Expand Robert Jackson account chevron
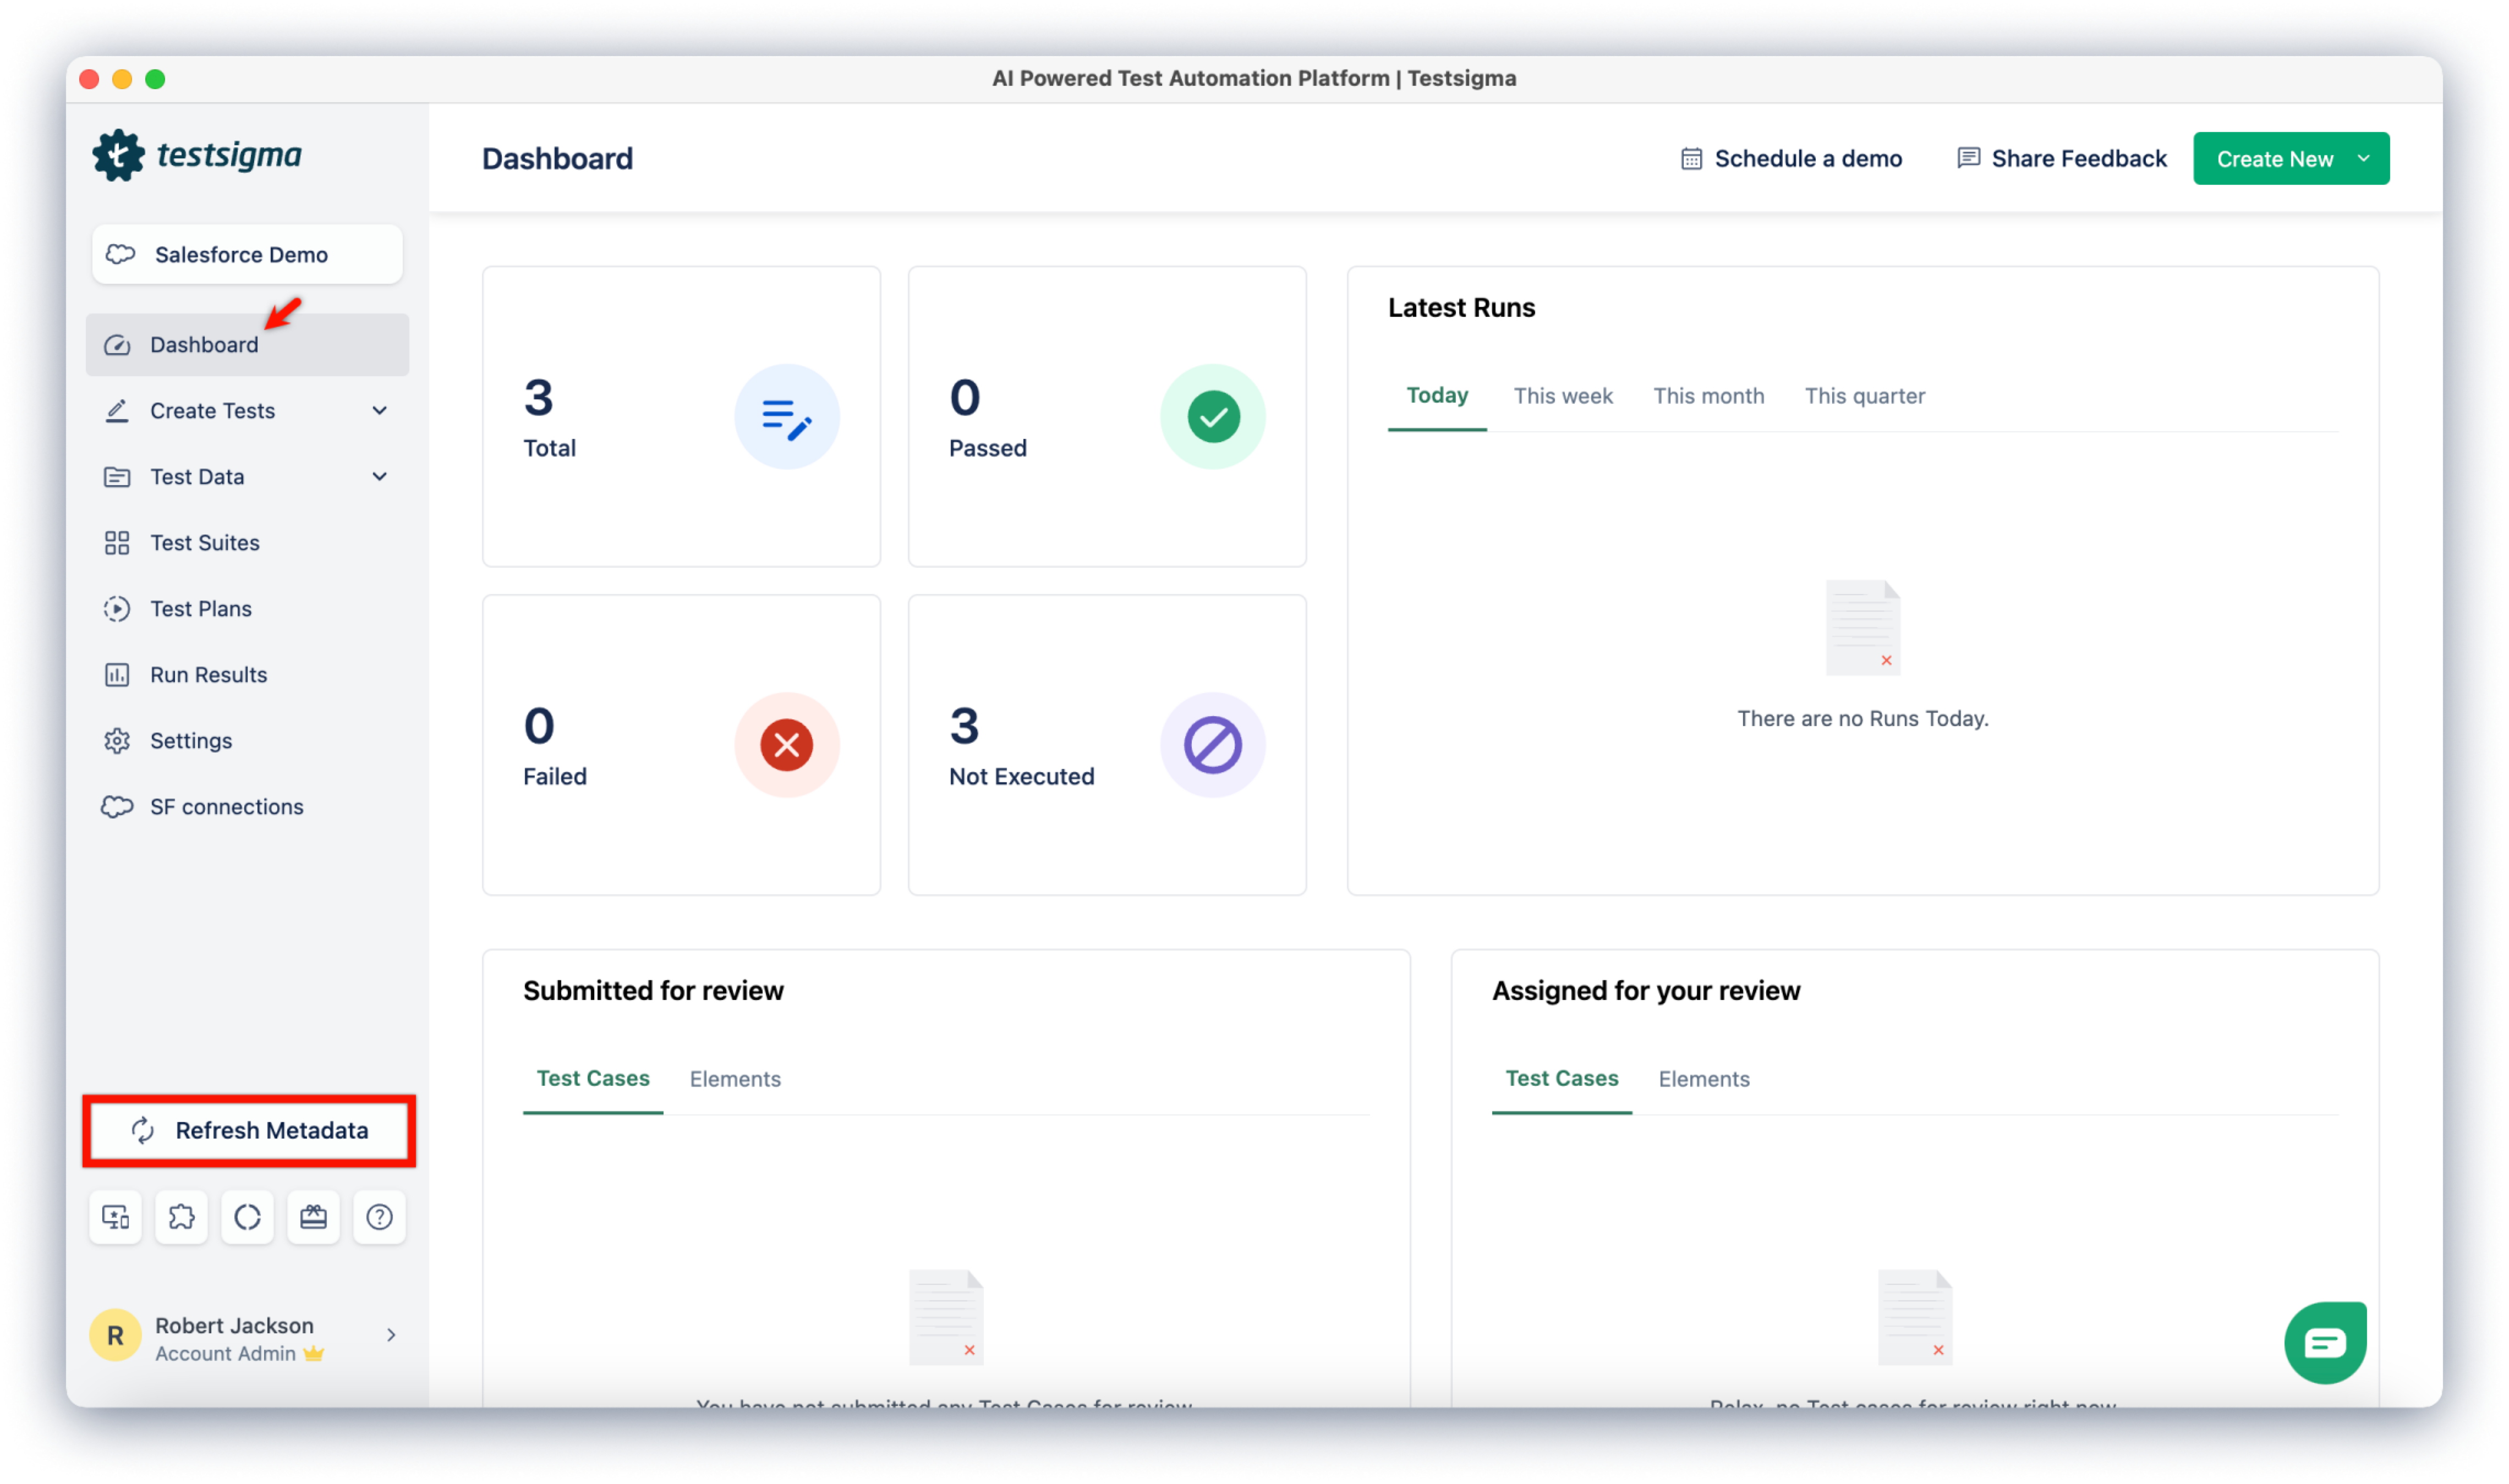This screenshot has height=1484, width=2509. tap(391, 1335)
